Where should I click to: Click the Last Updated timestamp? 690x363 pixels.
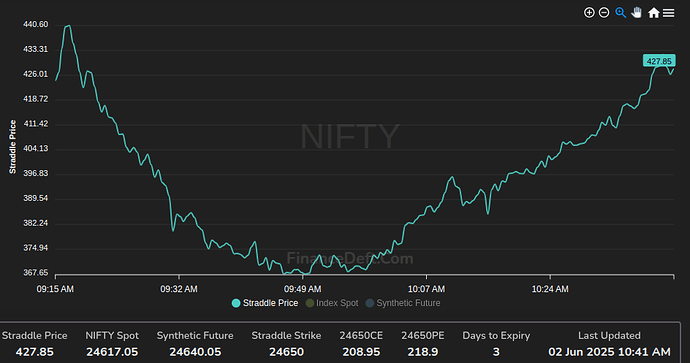[609, 352]
